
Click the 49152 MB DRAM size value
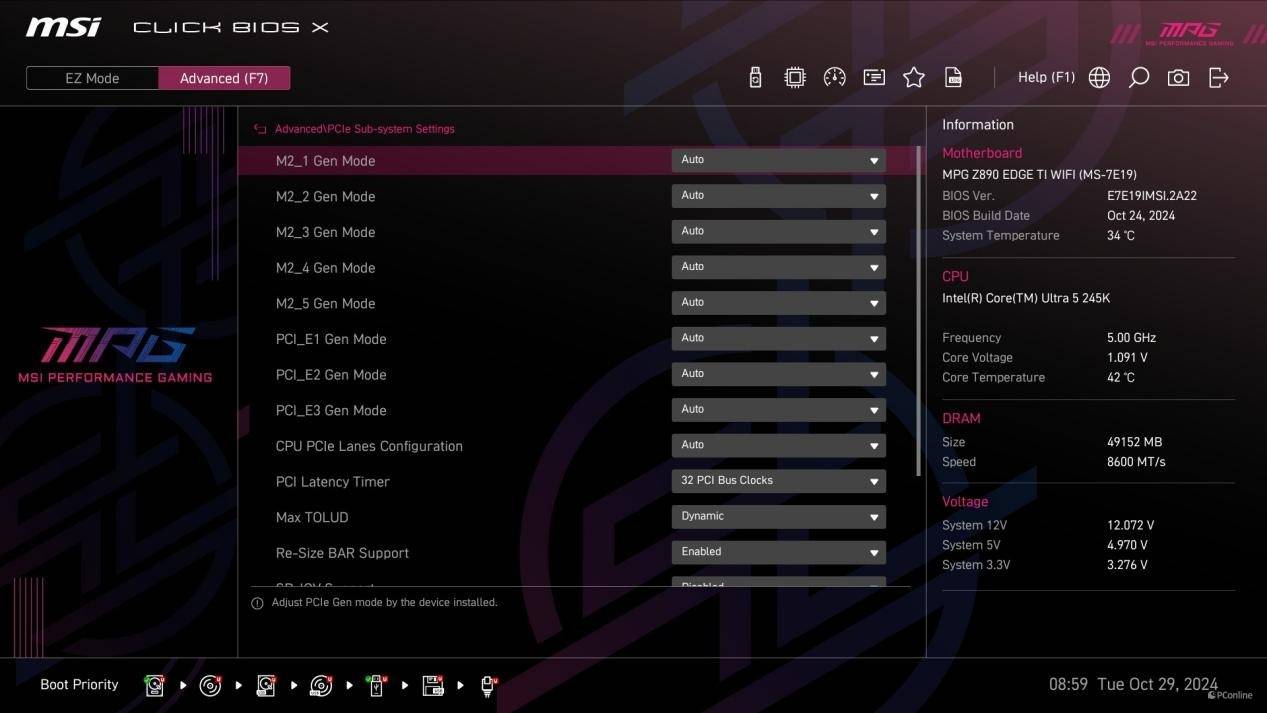point(1134,442)
